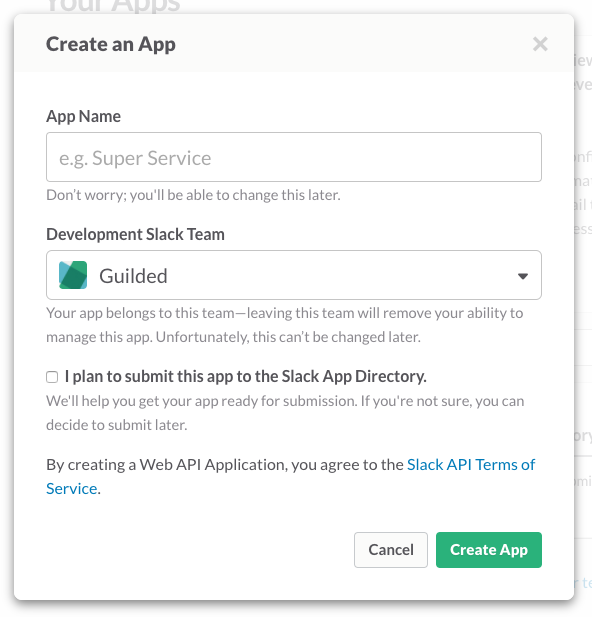Click the 'Create an App' dialog title
Viewport: 592px width, 617px height.
(111, 44)
